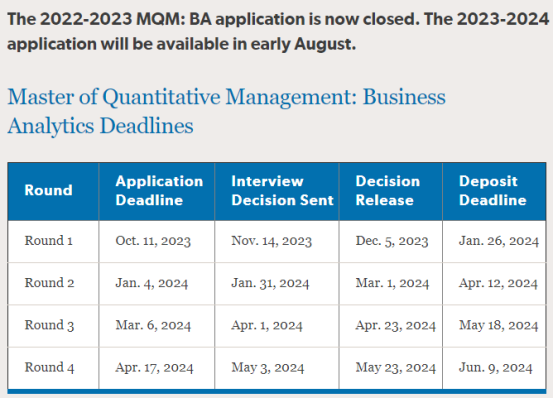Click the Master of Quantitative Management heading
554x399 pixels.
point(226,111)
